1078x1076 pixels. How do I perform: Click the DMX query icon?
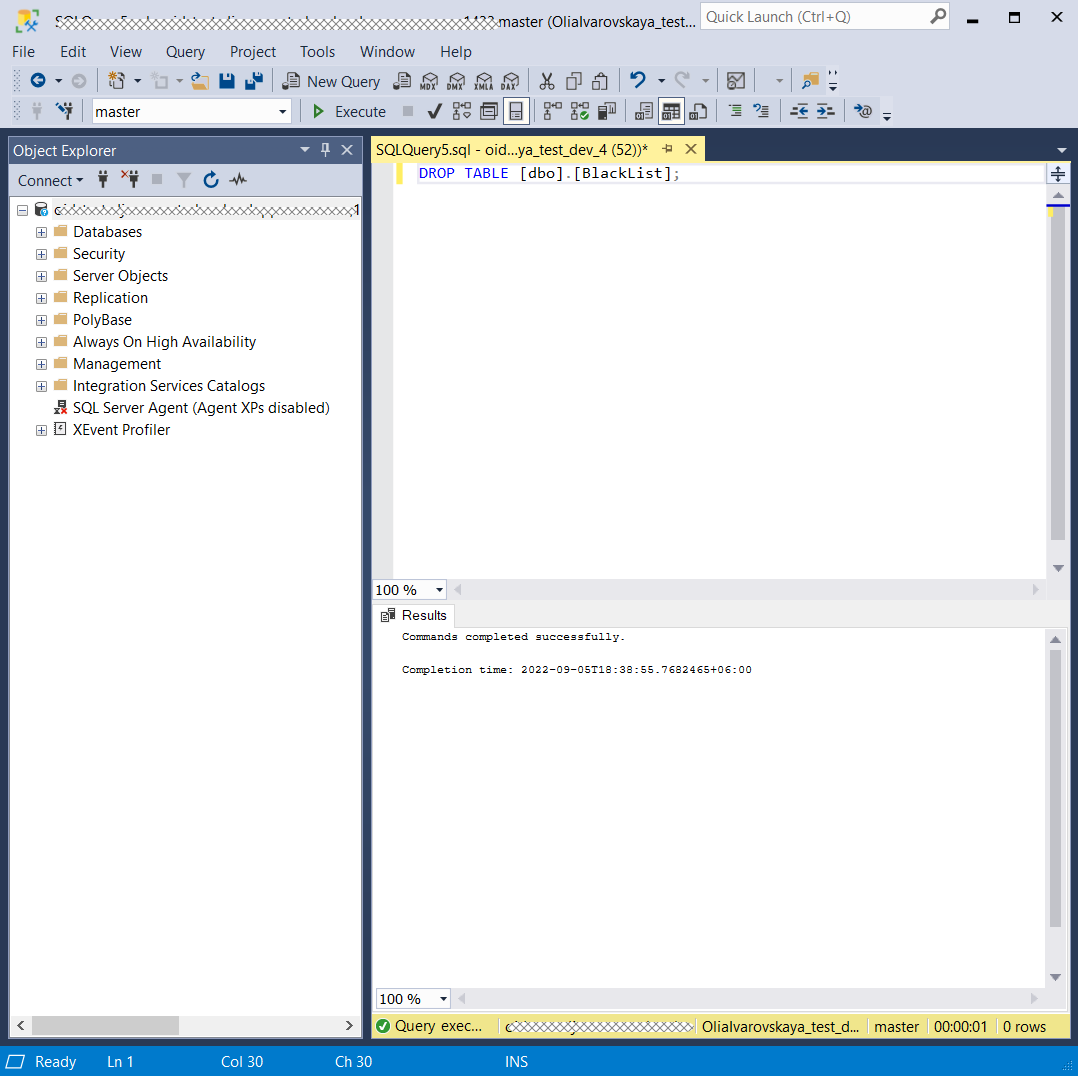tap(456, 81)
